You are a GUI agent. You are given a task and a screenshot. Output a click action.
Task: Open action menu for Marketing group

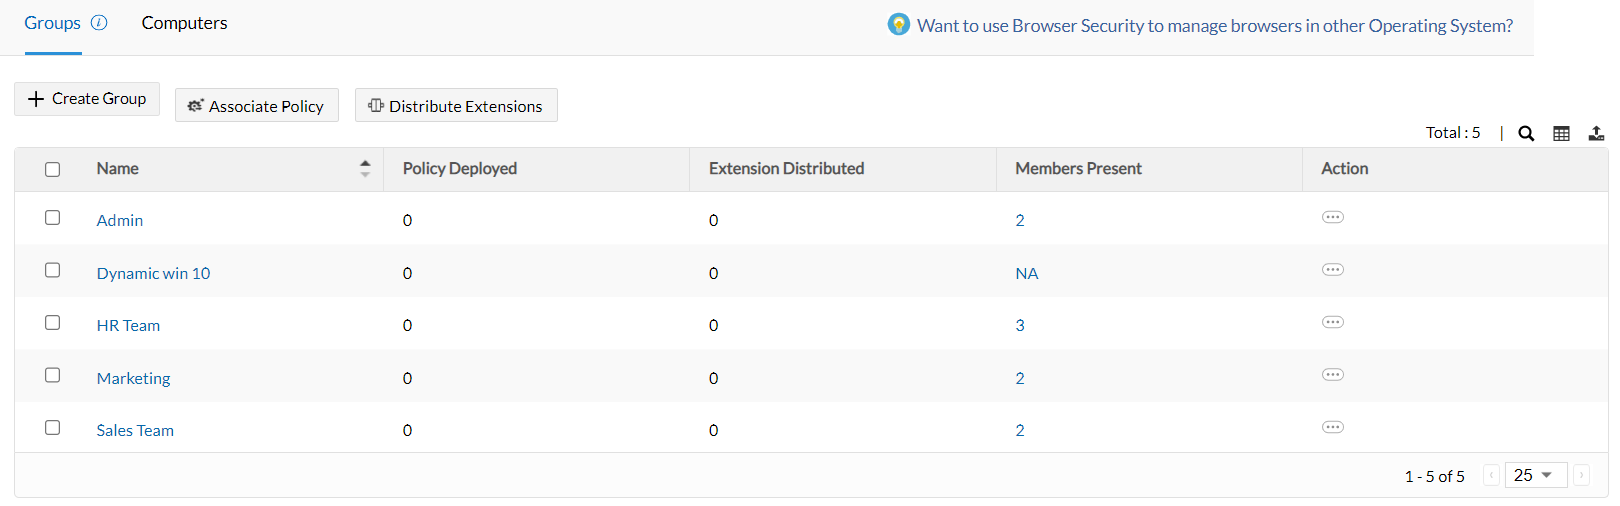coord(1333,375)
